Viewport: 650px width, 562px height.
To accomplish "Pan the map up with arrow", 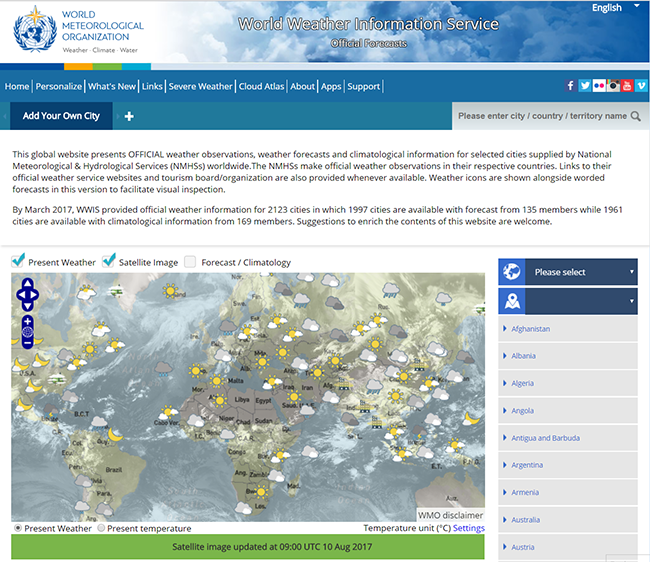I will click(27, 284).
